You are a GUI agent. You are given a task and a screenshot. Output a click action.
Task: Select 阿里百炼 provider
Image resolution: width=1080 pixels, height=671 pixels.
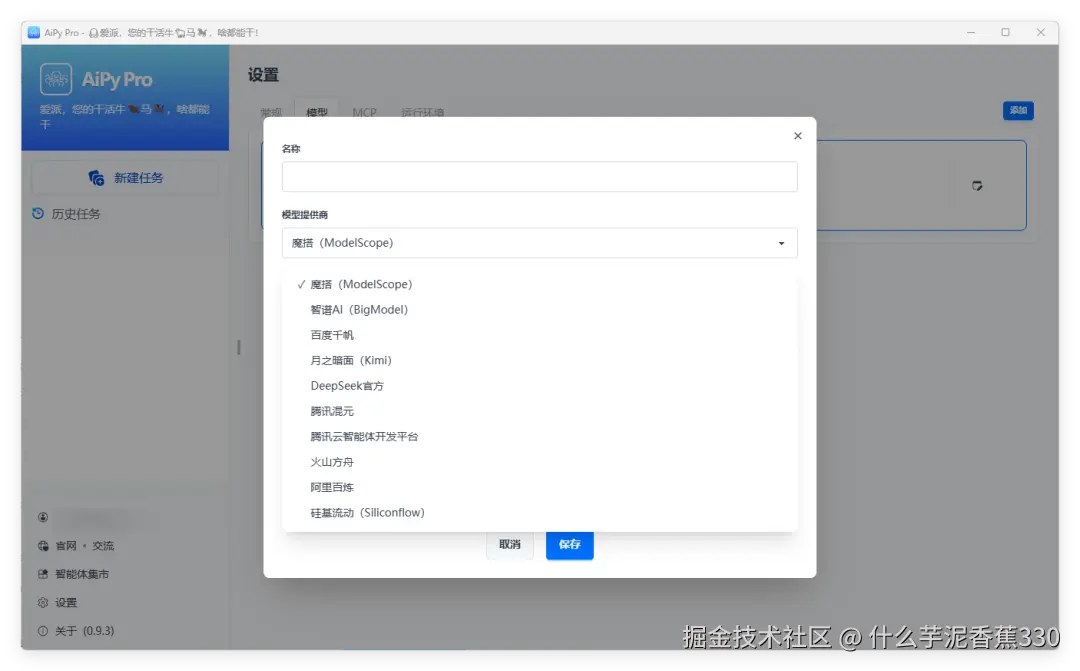[x=539, y=487]
